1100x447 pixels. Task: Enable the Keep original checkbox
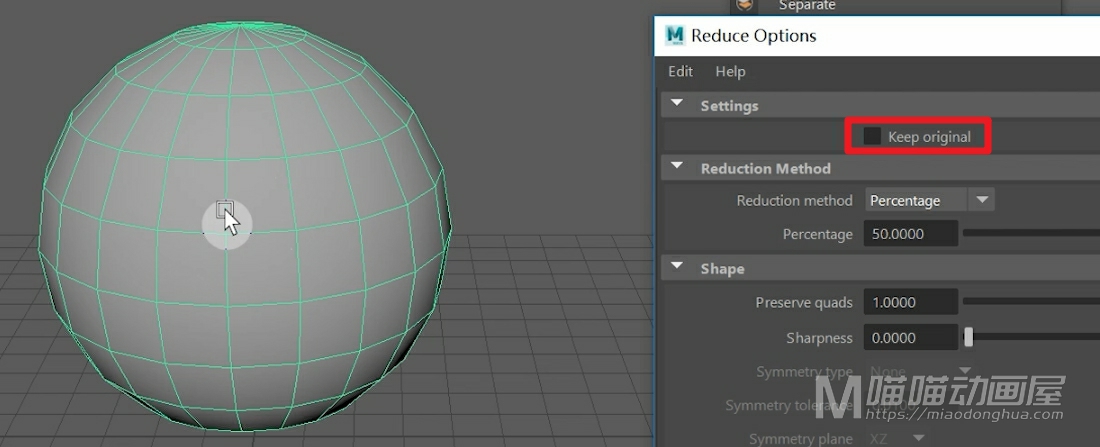(872, 137)
